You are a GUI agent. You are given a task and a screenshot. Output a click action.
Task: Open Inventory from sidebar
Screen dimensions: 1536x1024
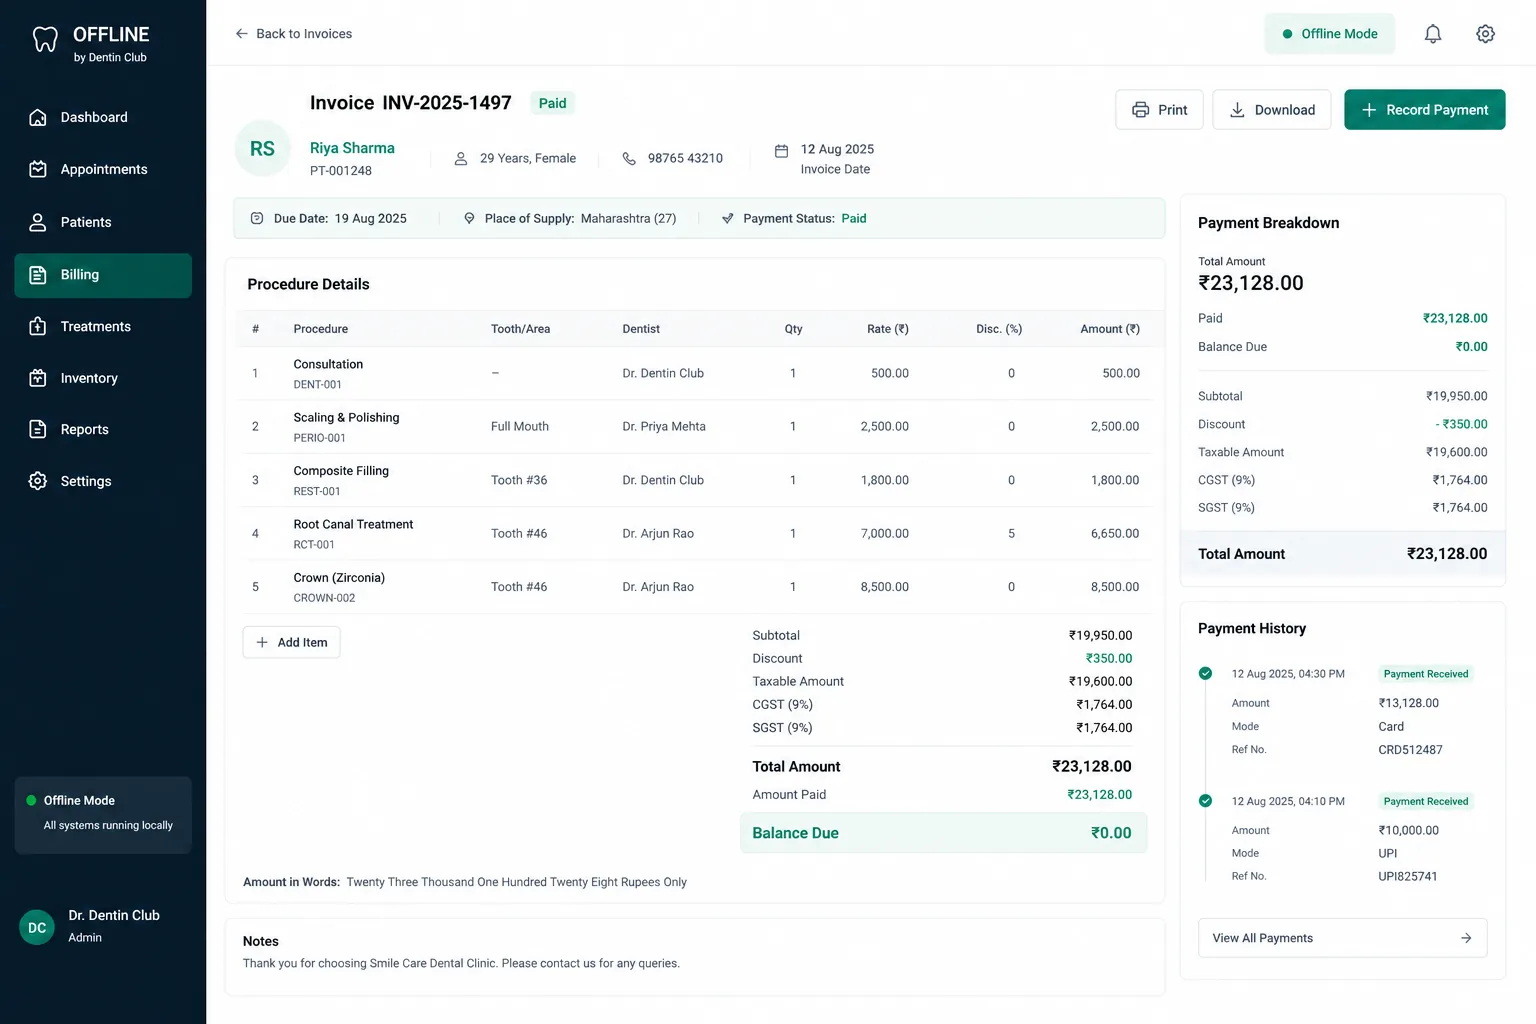pyautogui.click(x=103, y=378)
